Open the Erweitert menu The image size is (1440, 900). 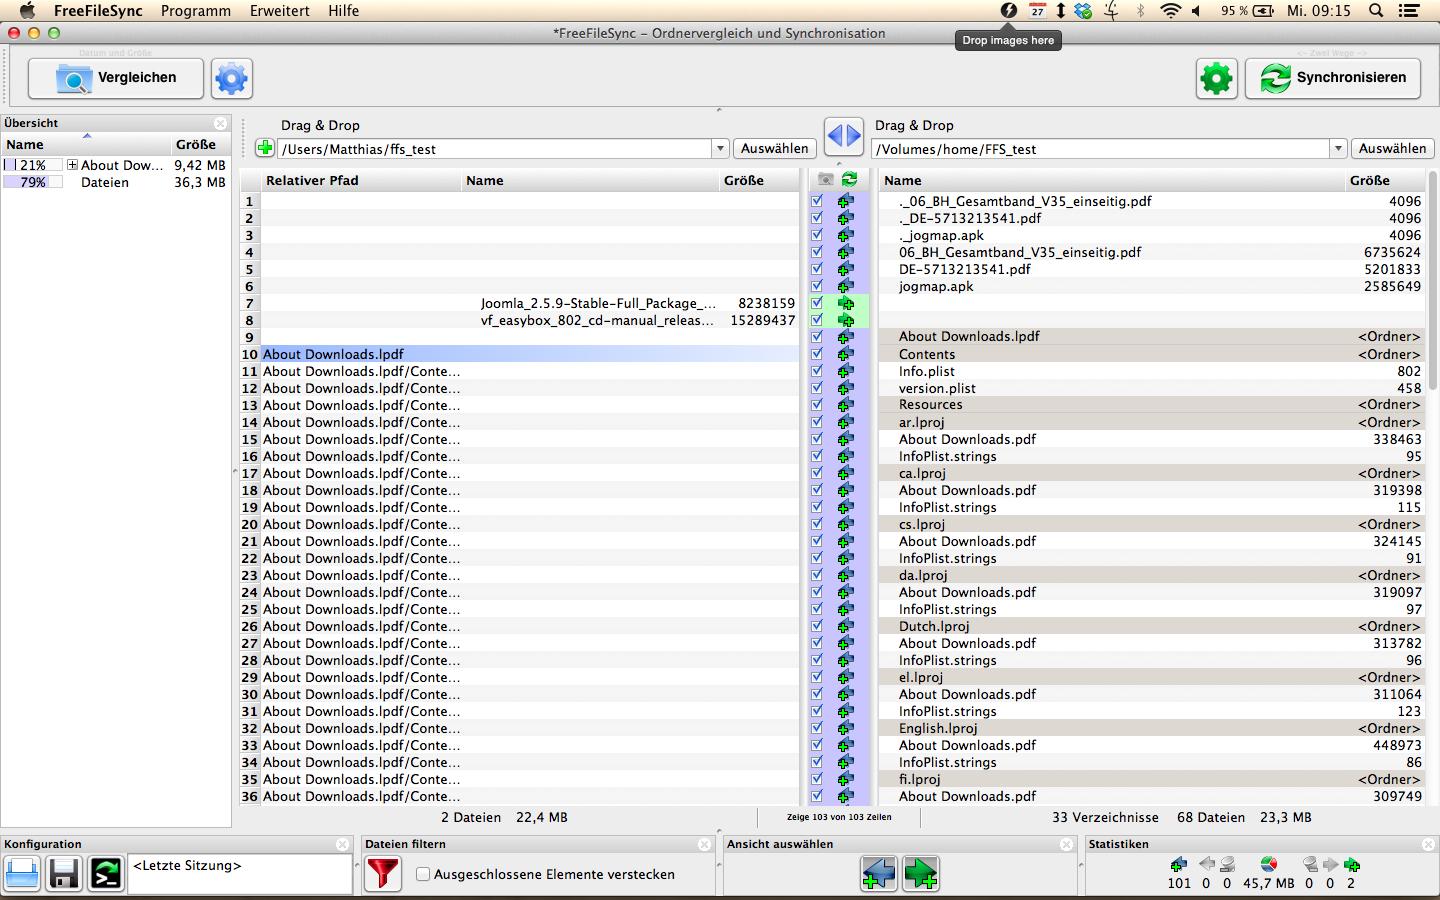point(279,11)
